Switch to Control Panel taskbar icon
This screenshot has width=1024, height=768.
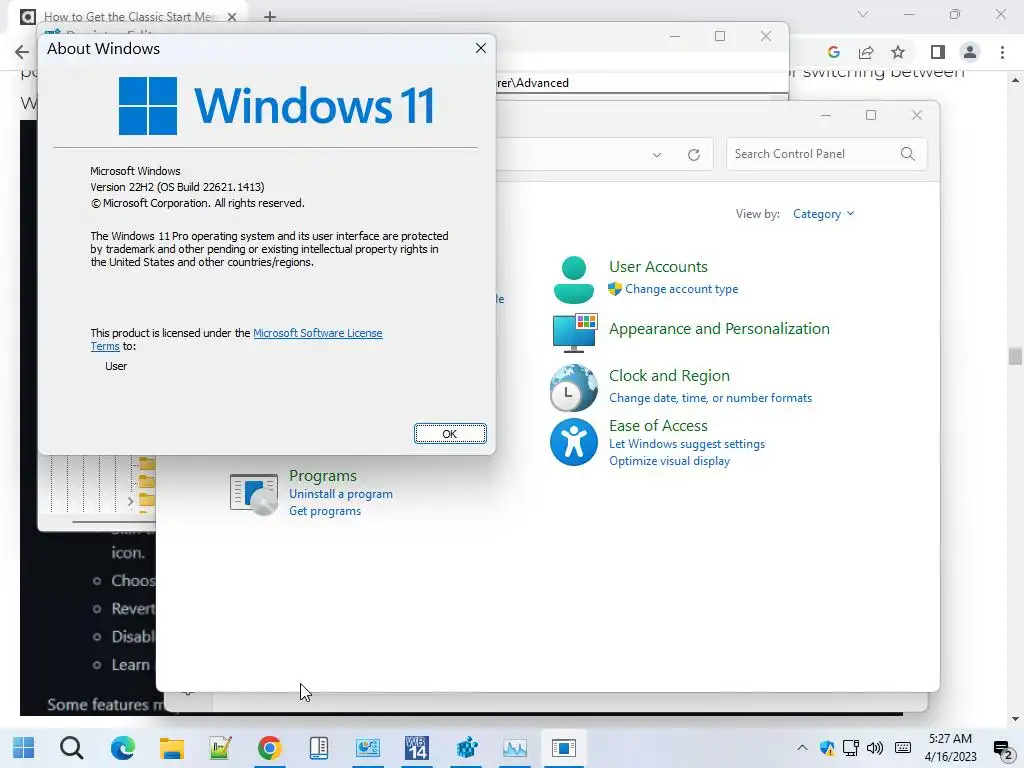tap(368, 748)
